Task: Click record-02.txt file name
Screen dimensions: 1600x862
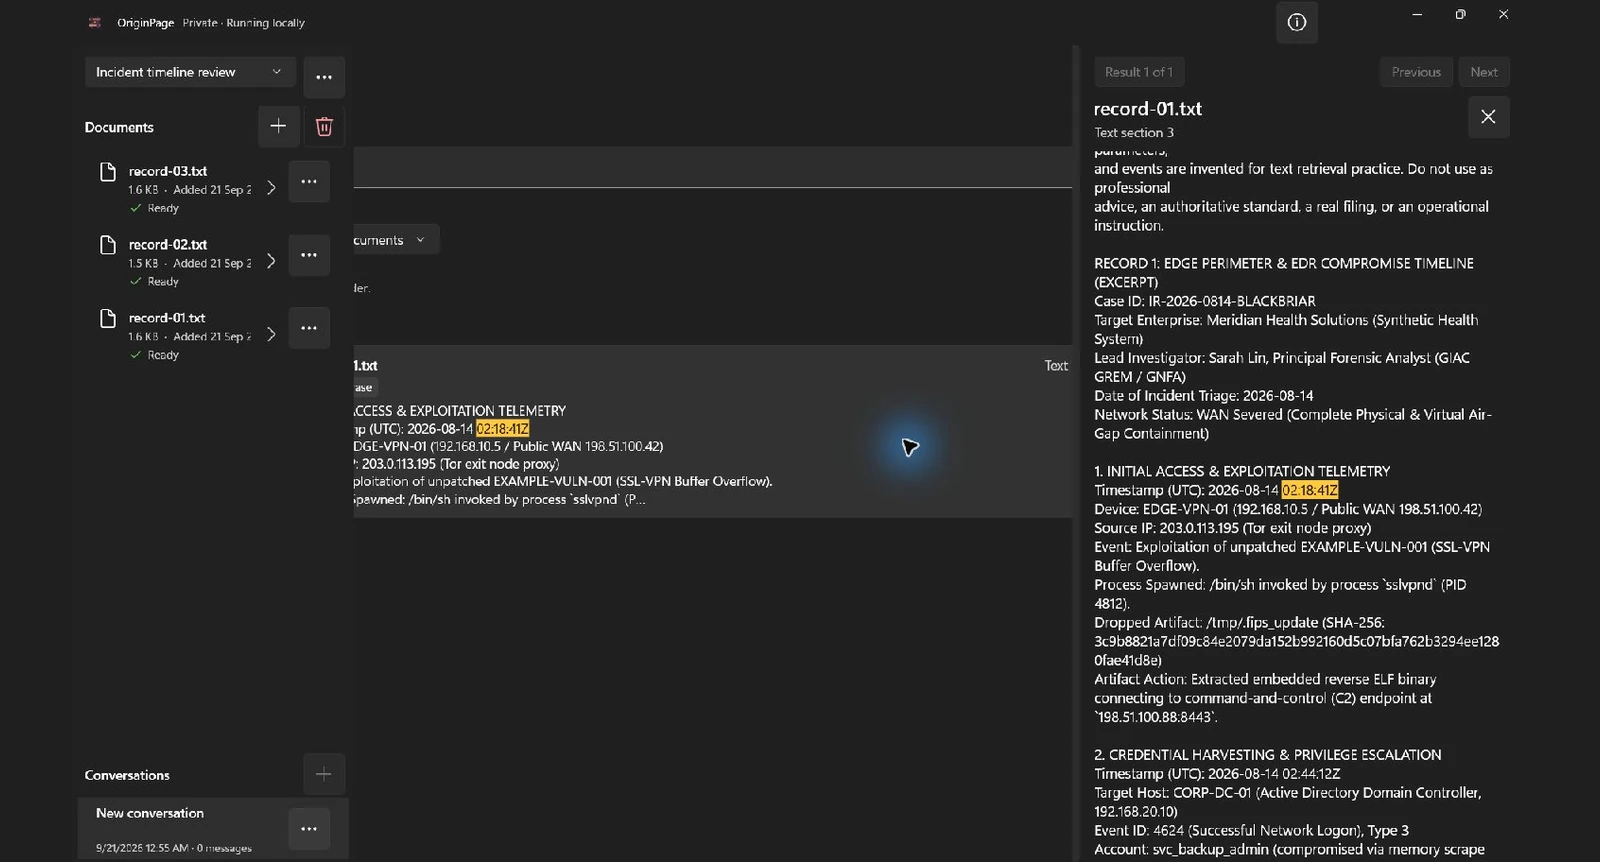Action: tap(168, 244)
